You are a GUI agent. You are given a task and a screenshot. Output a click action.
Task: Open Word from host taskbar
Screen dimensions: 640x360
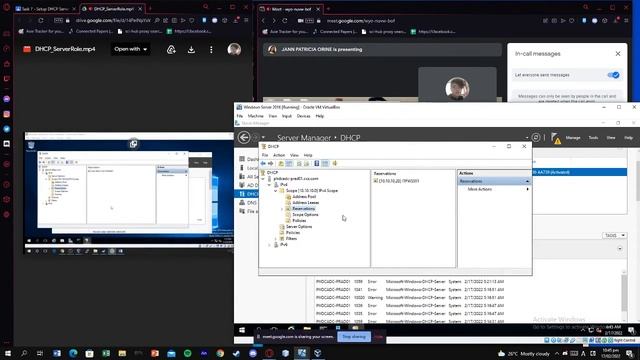point(57,353)
